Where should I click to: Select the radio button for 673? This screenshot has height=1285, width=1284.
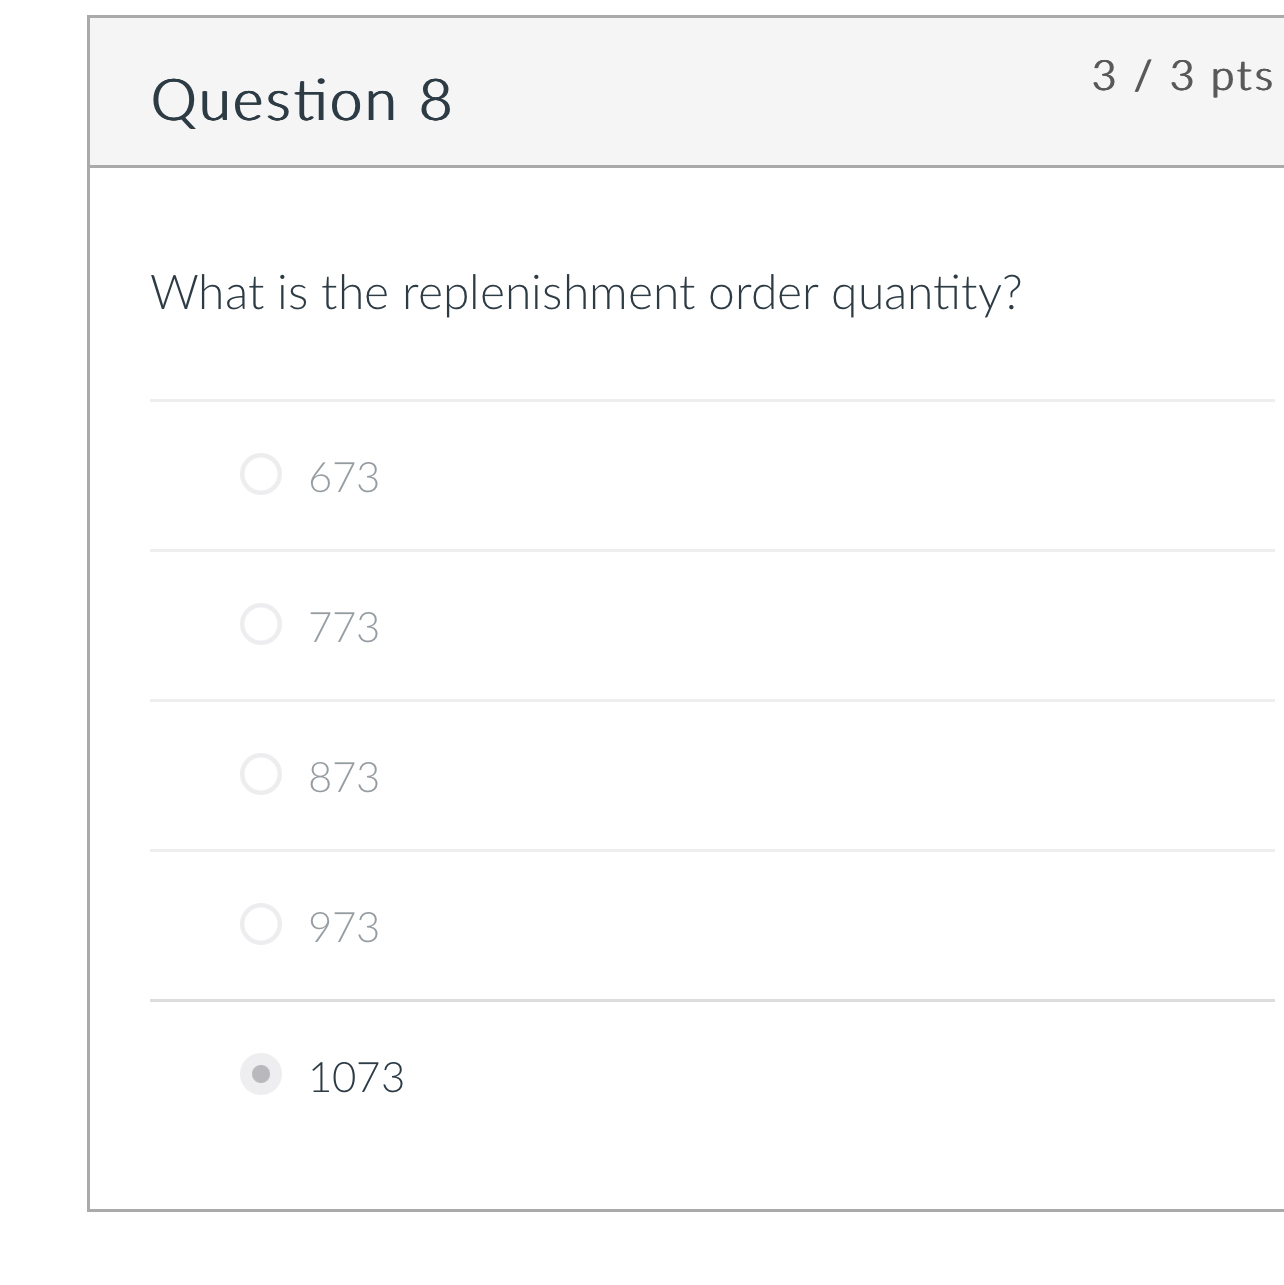[x=261, y=473]
